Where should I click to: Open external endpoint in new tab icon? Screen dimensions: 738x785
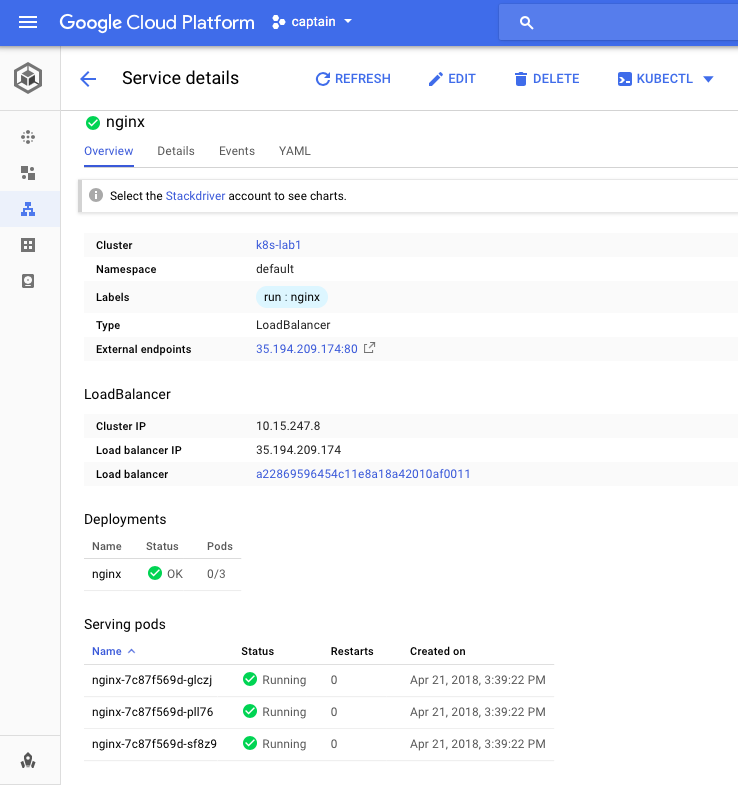(x=370, y=348)
